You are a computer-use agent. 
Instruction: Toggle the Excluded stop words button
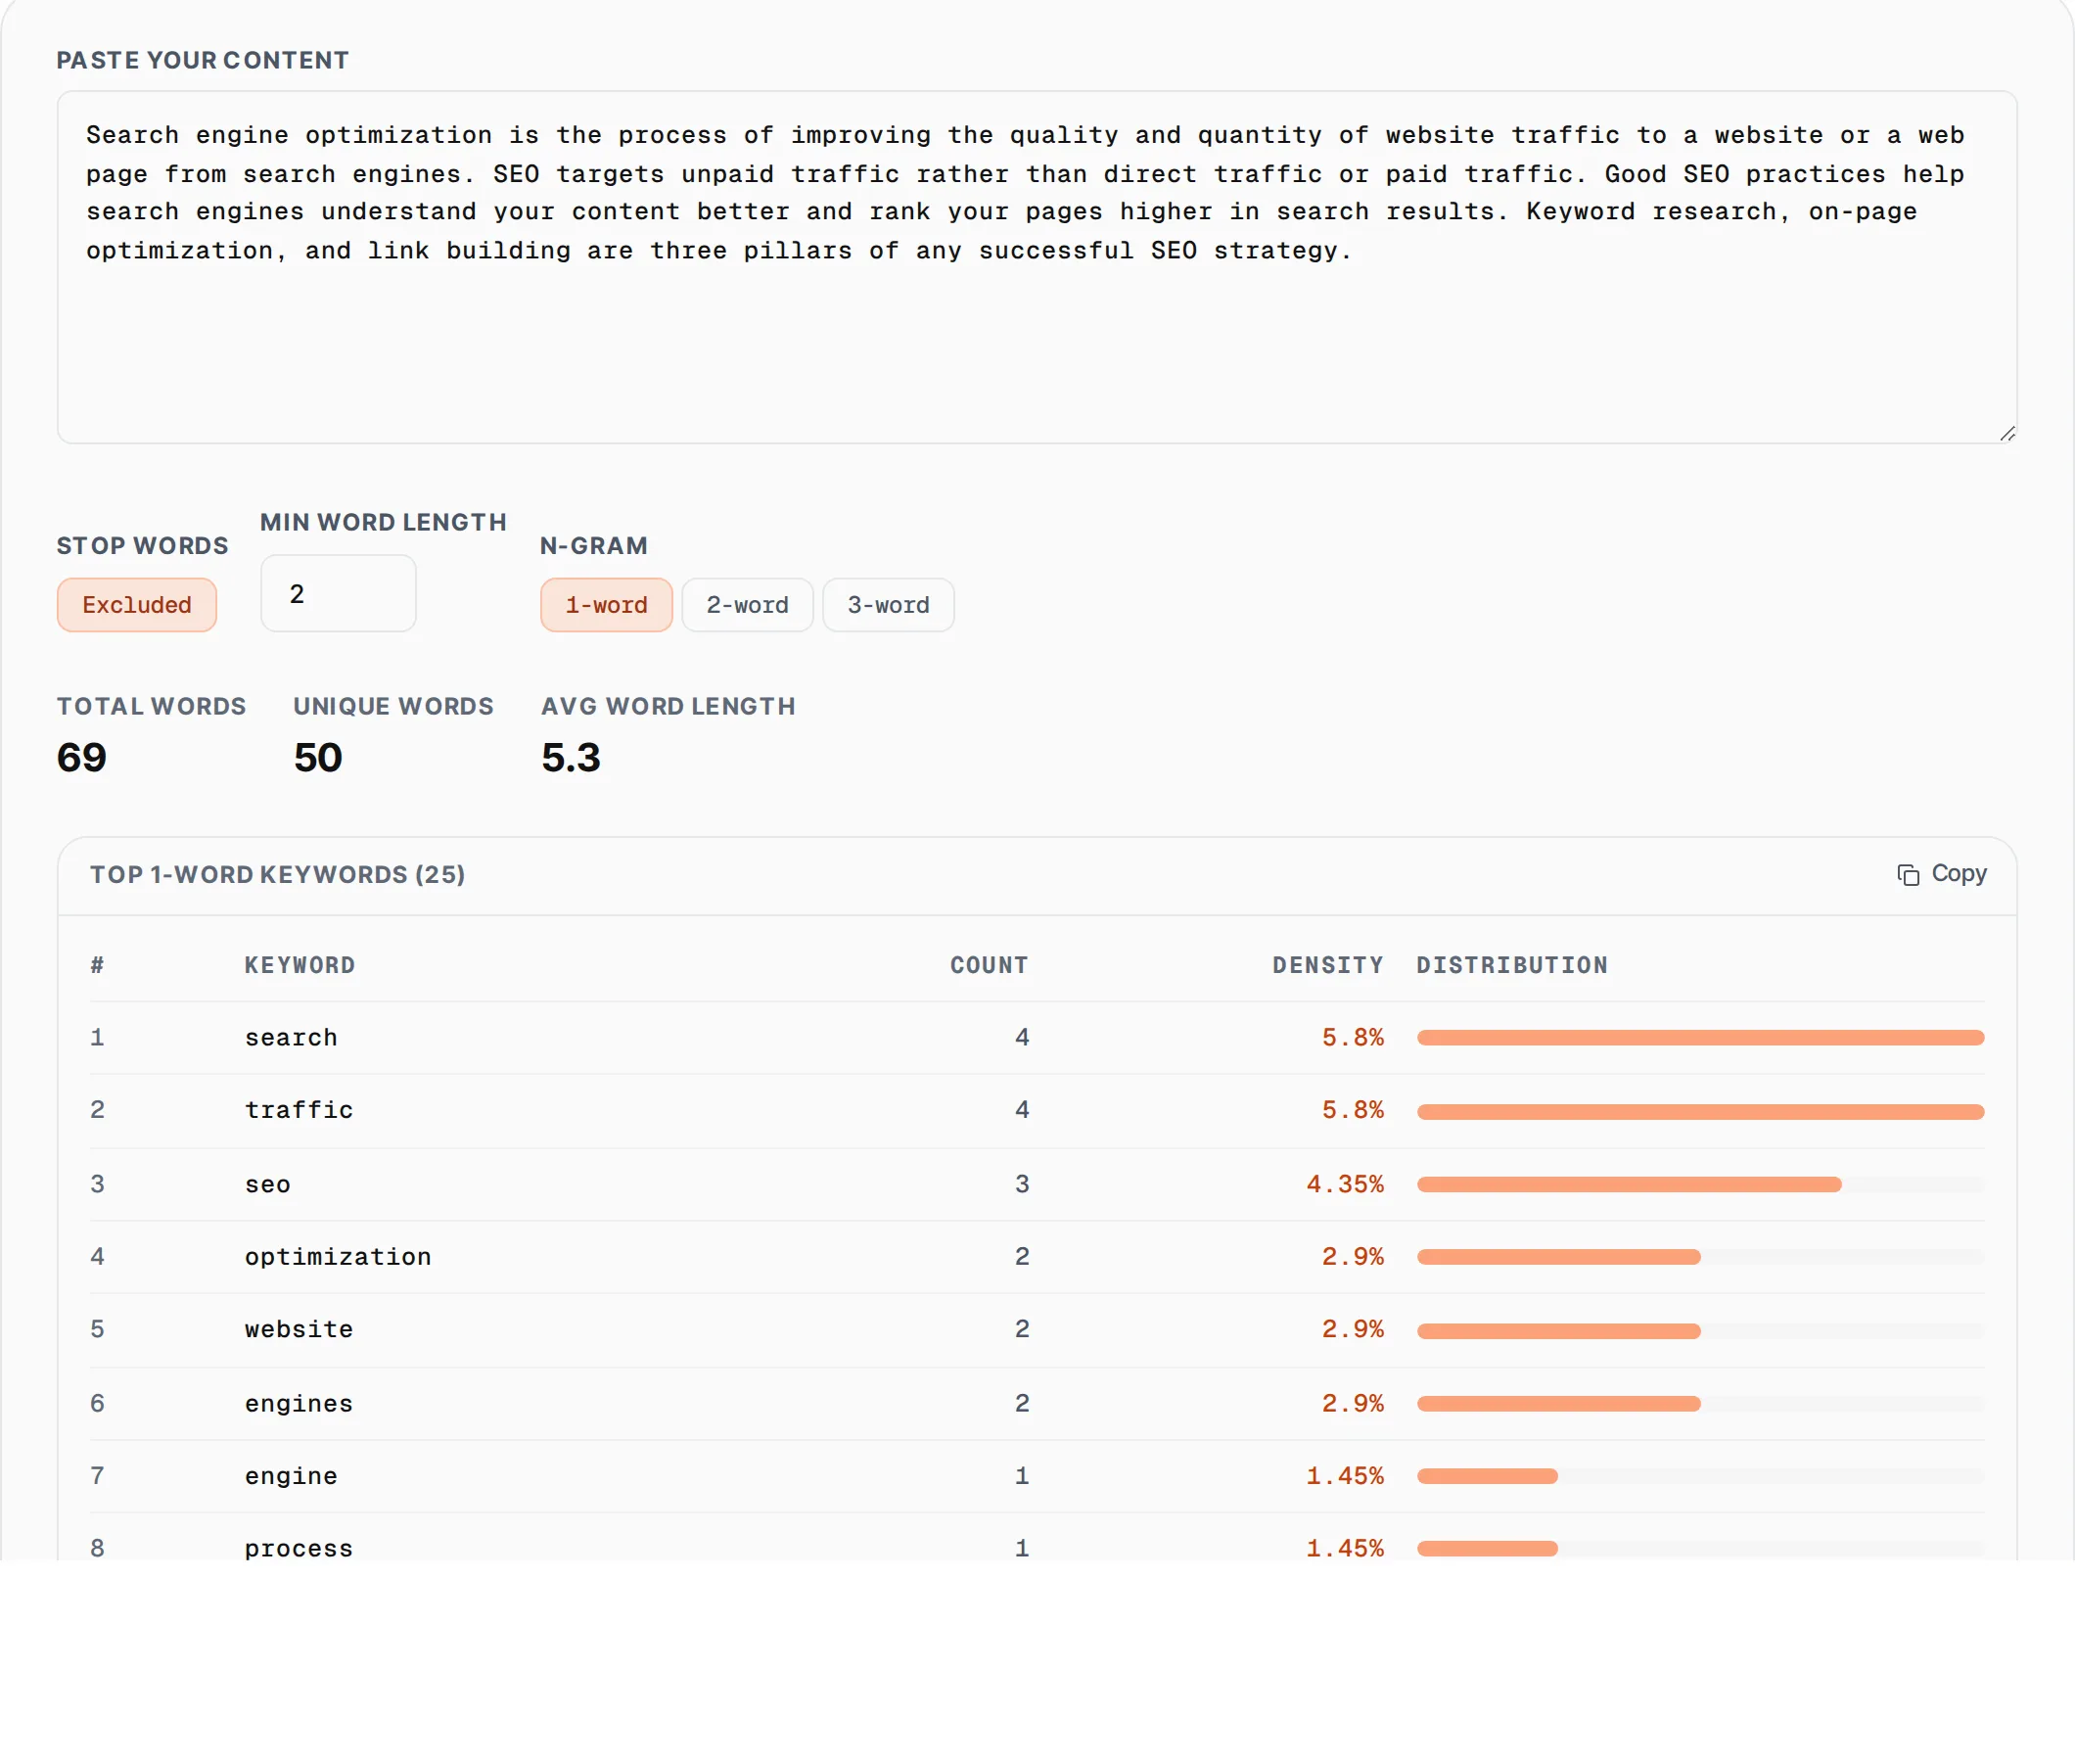[137, 605]
